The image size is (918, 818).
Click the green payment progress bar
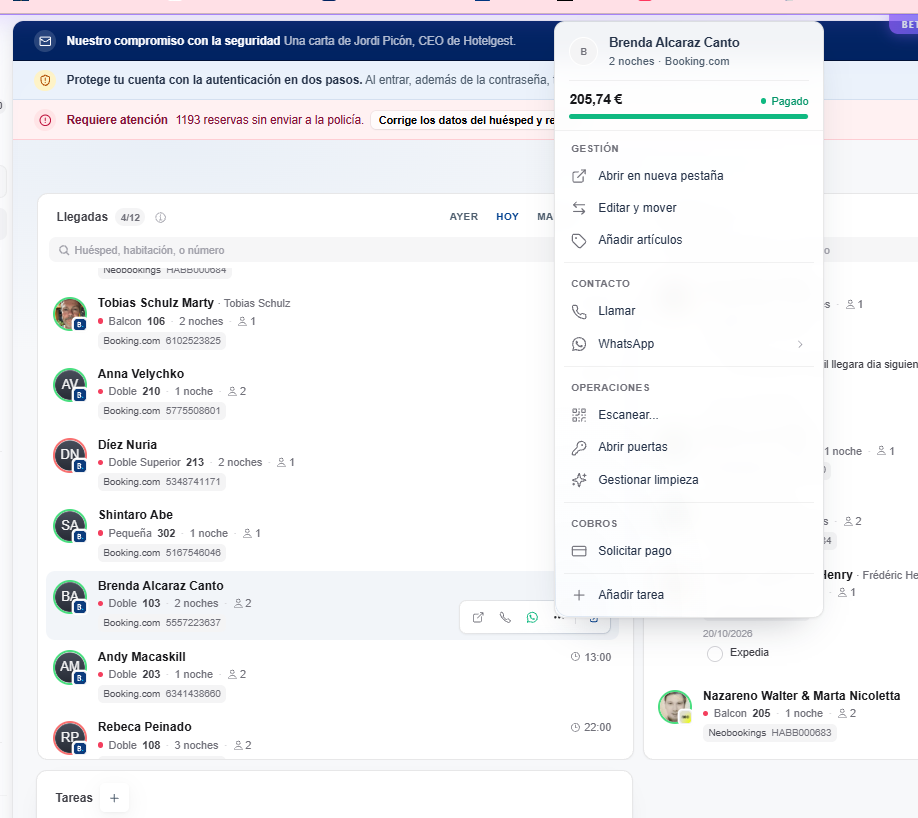688,117
